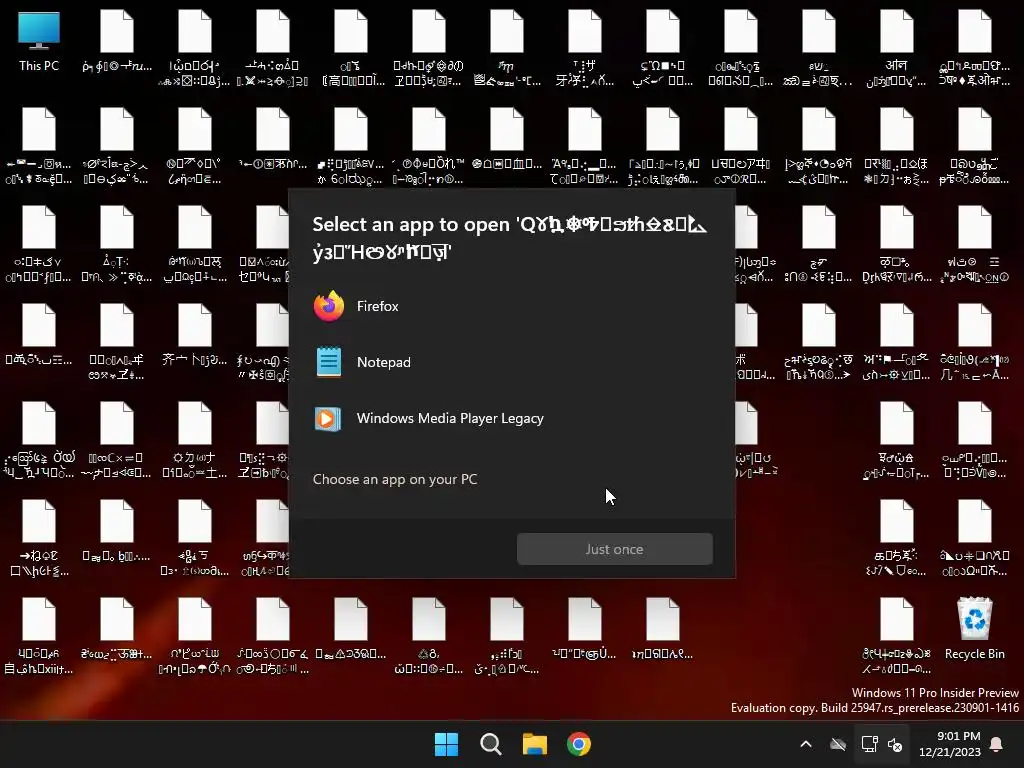Screen dimensions: 1024x768
Task: Choose Notepad to open the file
Action: [x=511, y=362]
